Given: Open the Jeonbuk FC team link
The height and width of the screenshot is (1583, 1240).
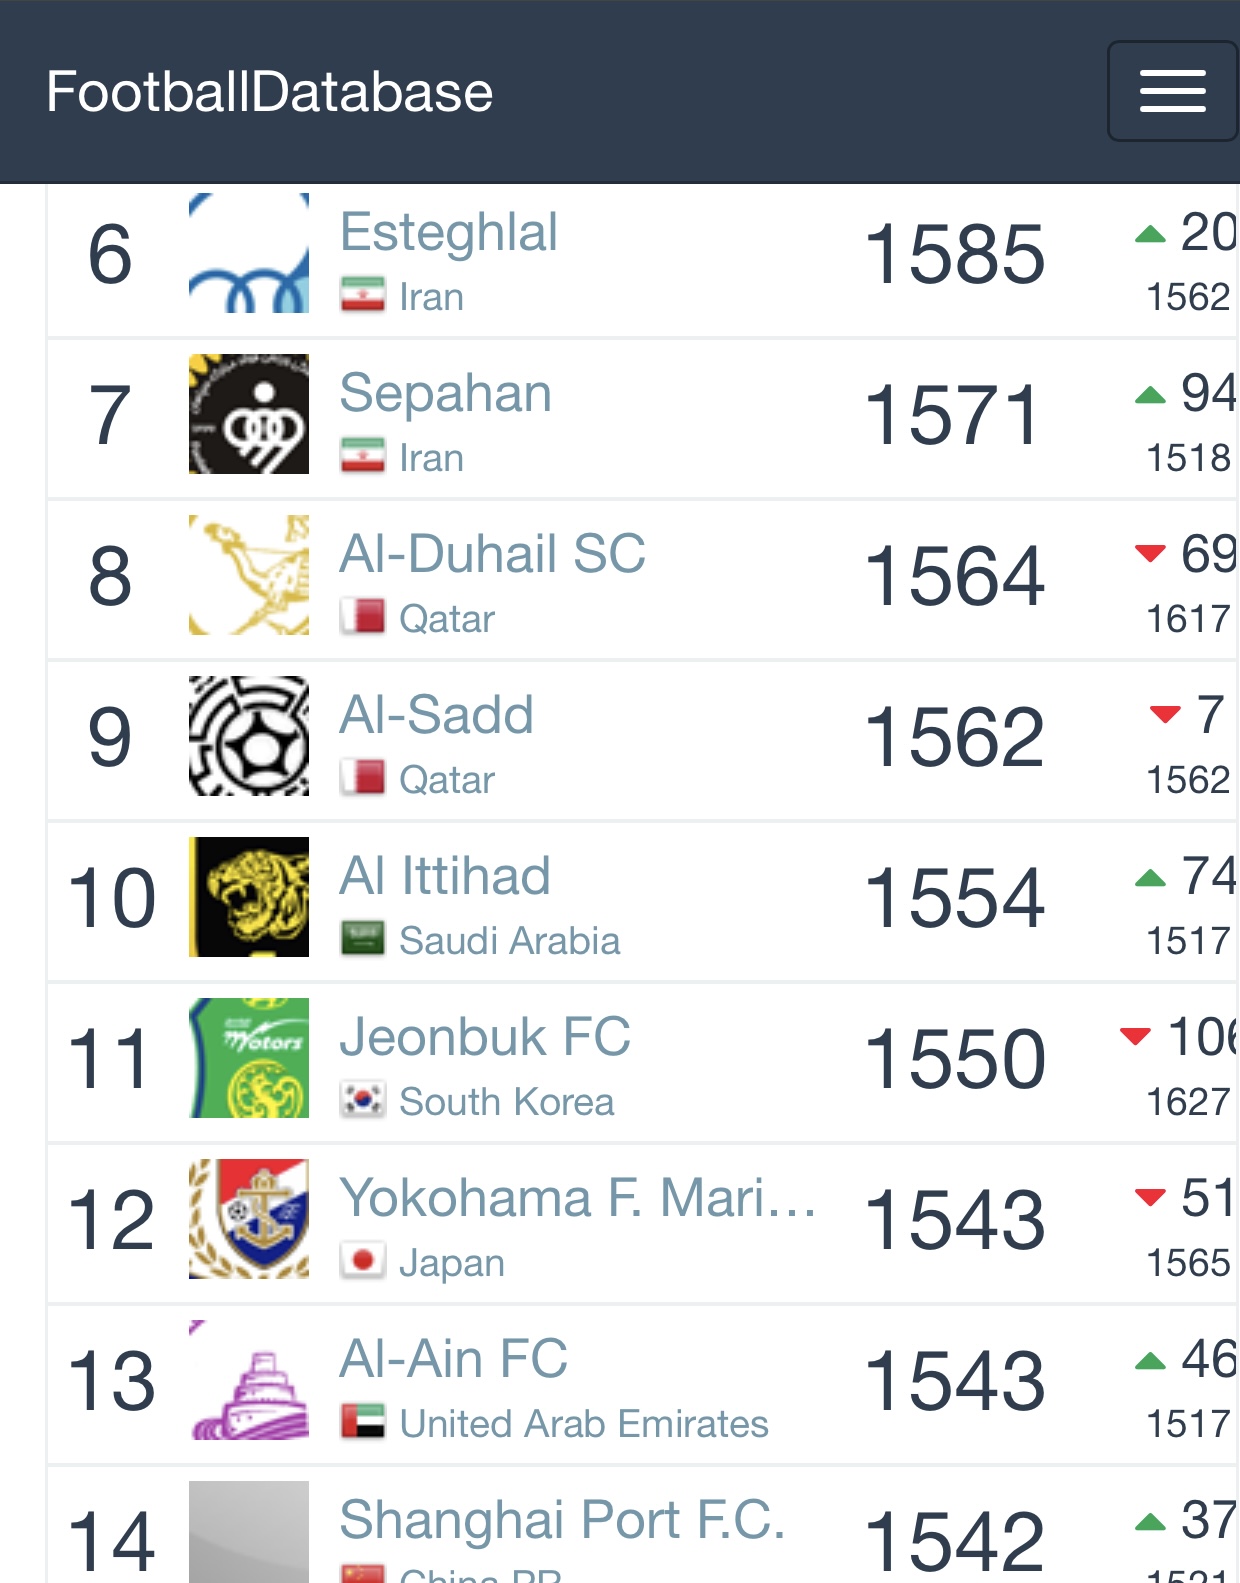Looking at the screenshot, I should [485, 1036].
